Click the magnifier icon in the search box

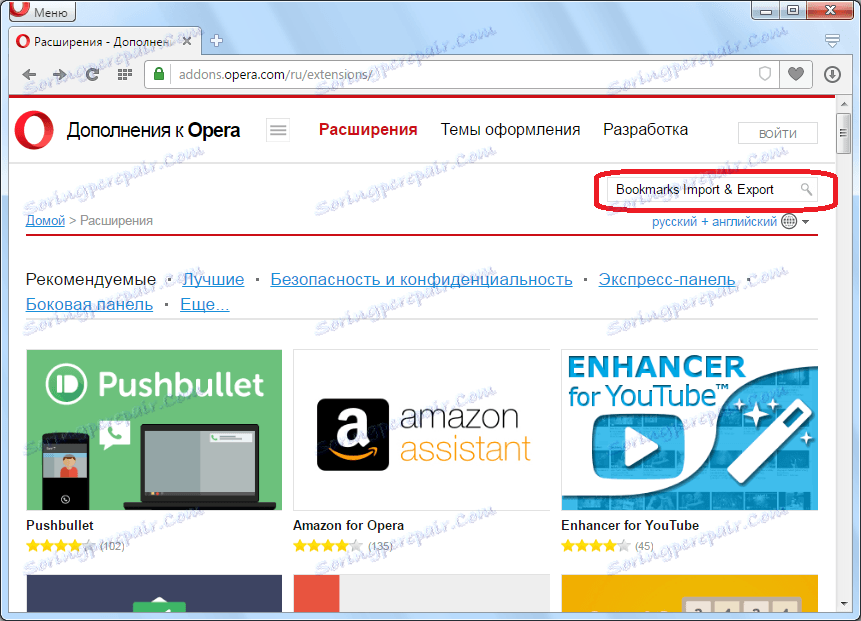[x=806, y=189]
